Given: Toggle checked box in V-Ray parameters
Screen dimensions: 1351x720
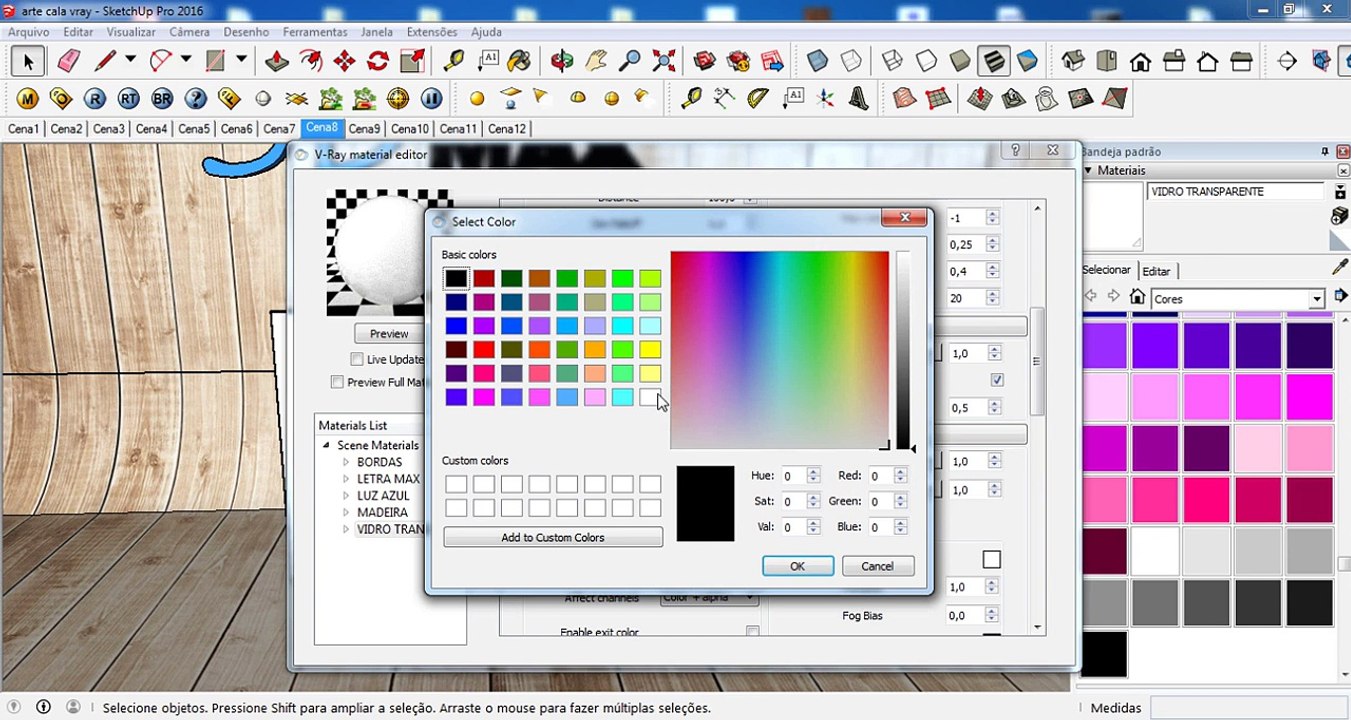Looking at the screenshot, I should (997, 380).
